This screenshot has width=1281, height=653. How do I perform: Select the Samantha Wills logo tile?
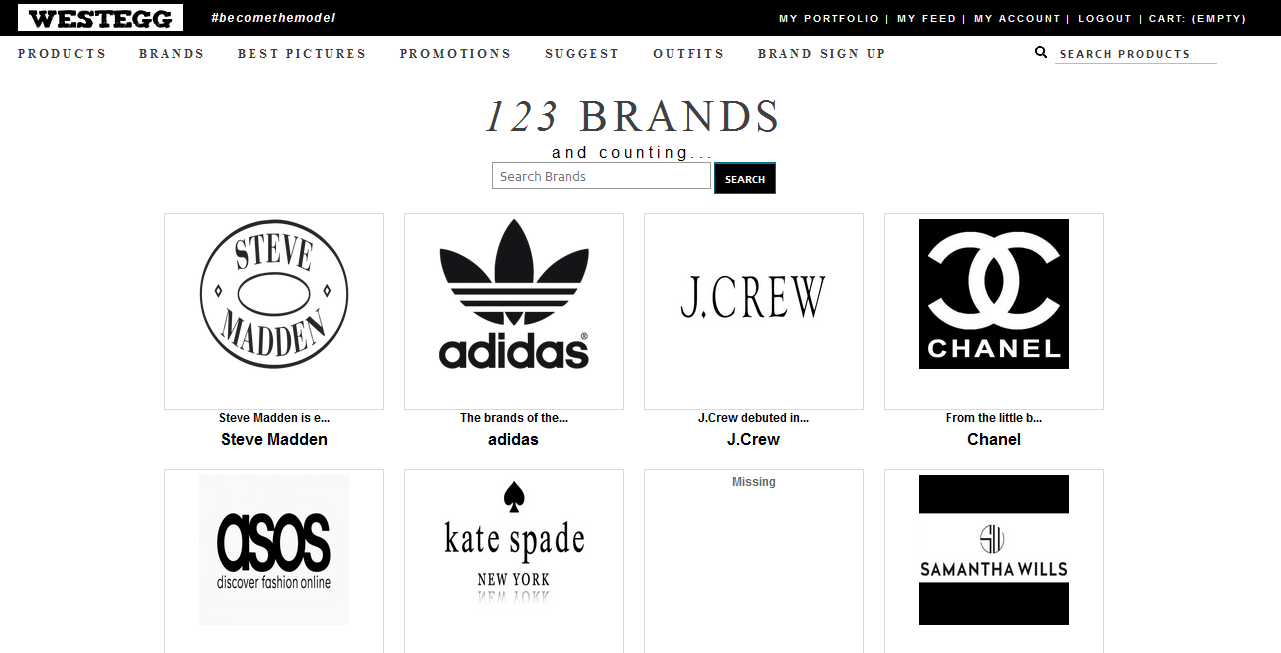[994, 550]
